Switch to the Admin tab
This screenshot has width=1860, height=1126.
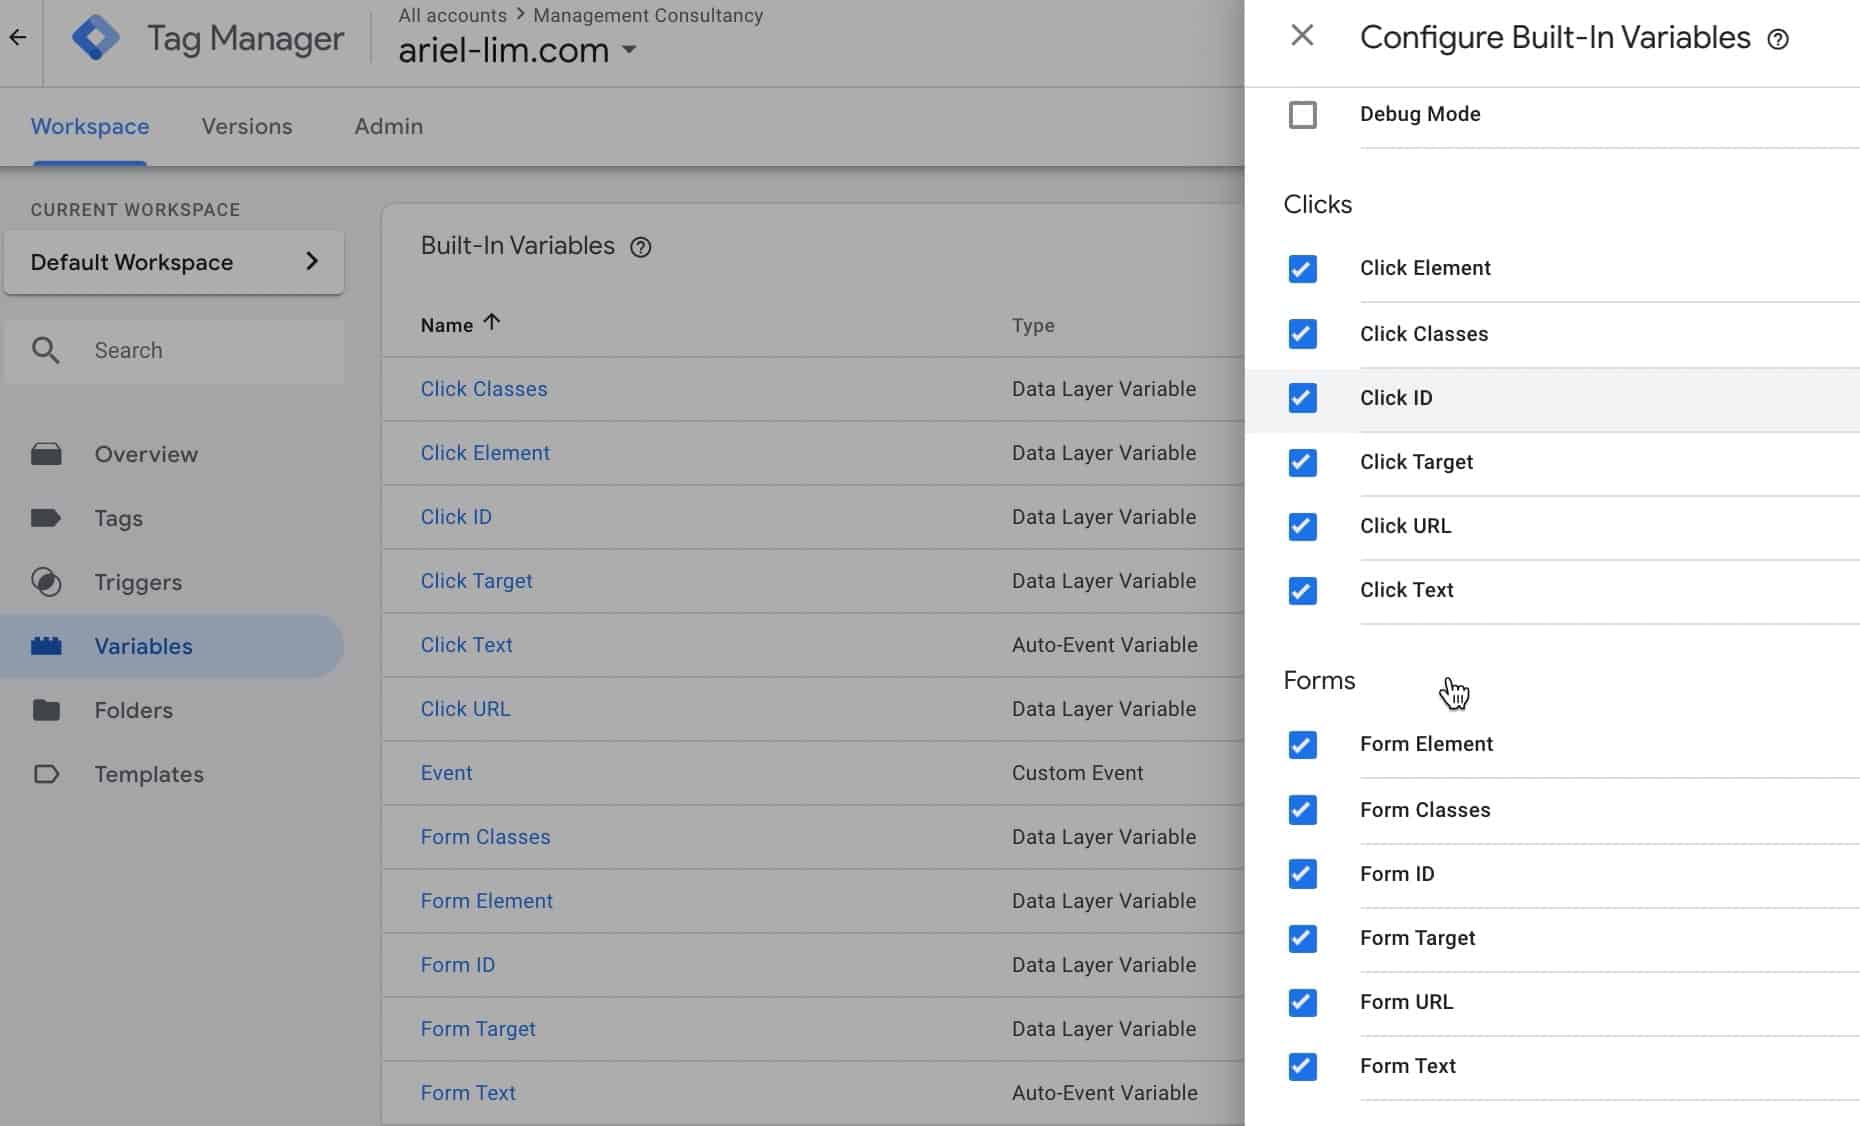tap(389, 126)
